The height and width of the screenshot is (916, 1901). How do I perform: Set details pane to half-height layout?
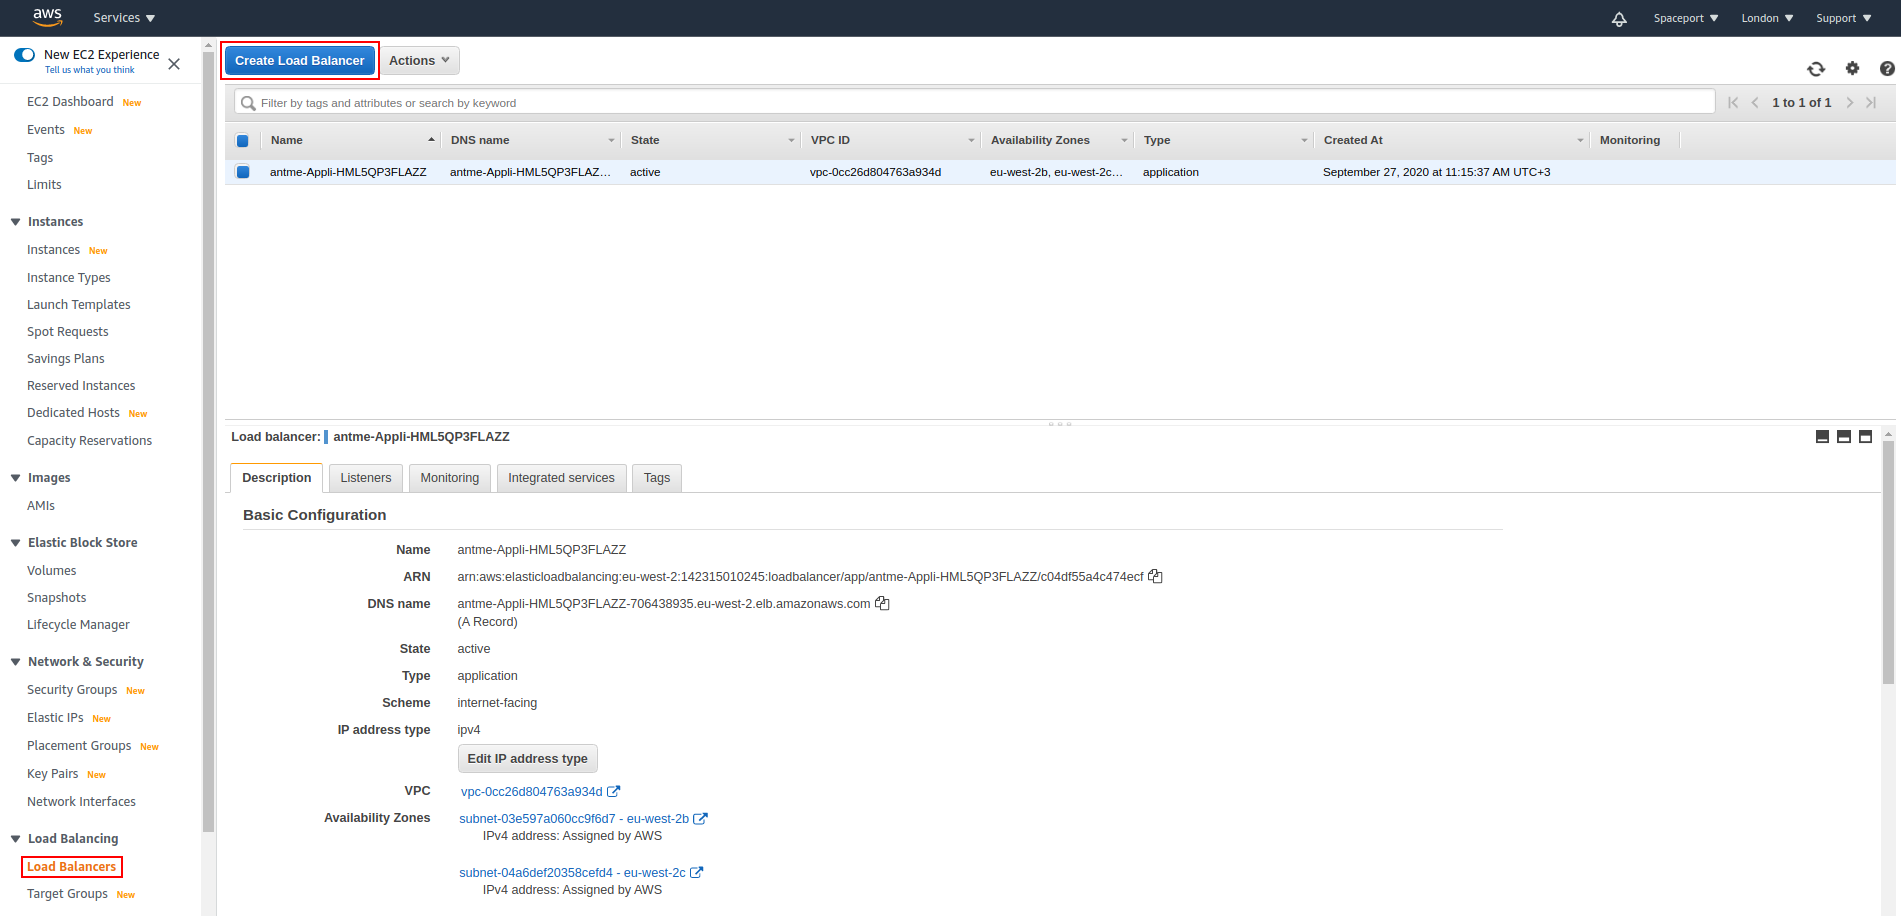point(1844,437)
